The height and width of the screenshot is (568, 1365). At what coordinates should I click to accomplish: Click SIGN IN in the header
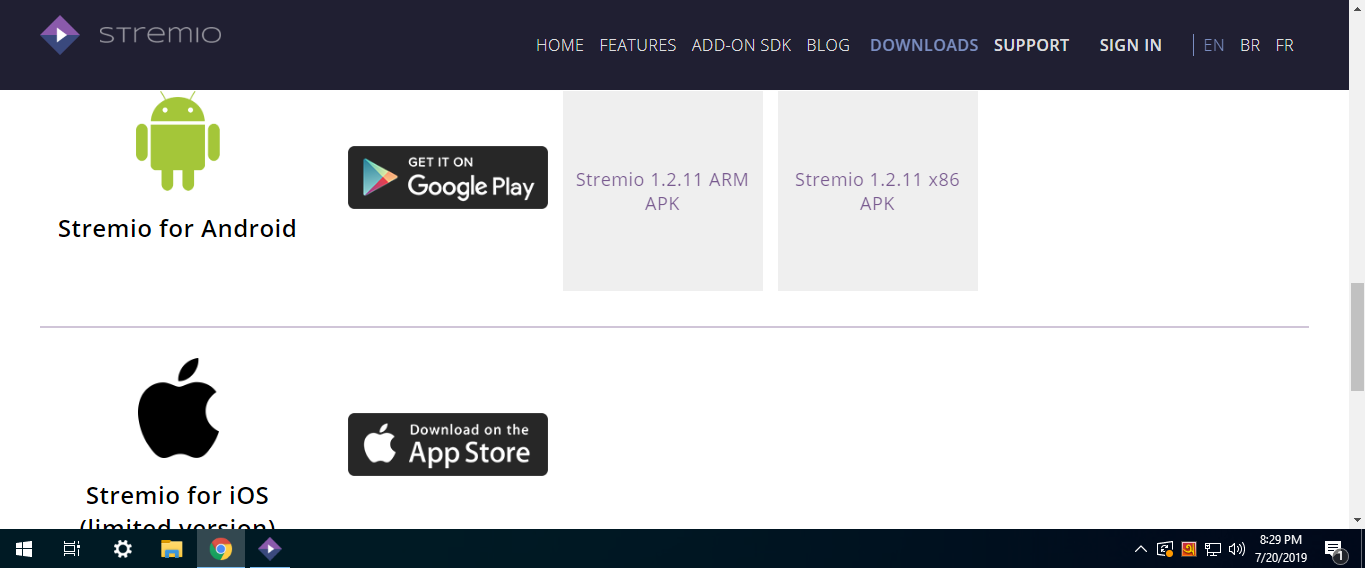point(1130,45)
